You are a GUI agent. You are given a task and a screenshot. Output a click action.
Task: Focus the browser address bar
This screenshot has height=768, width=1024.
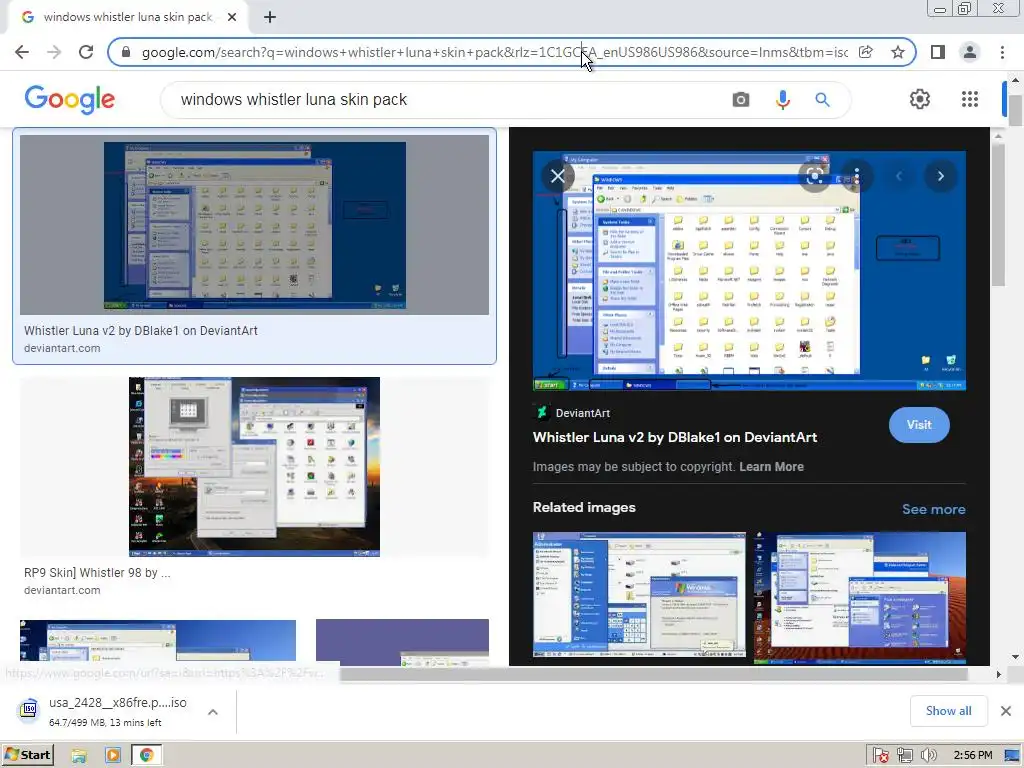(494, 52)
